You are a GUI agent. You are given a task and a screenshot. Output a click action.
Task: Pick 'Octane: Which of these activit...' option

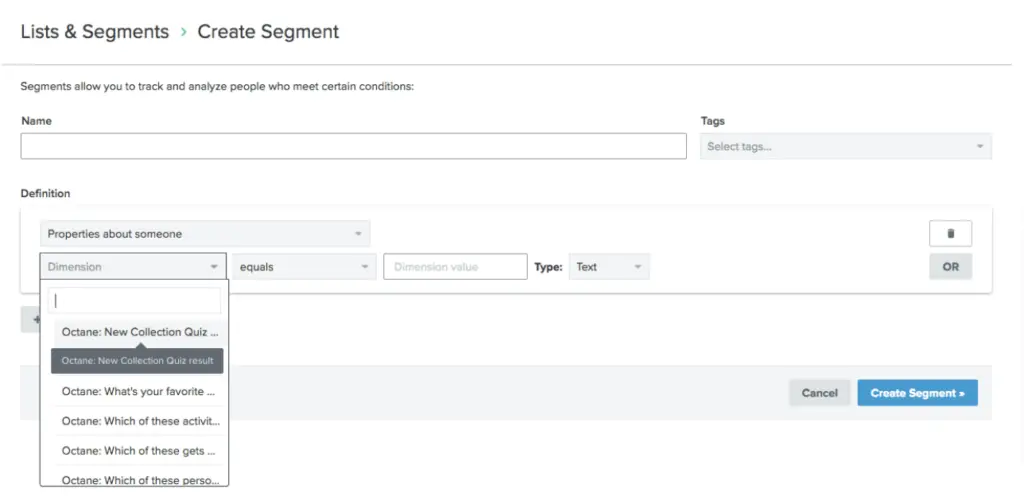click(x=139, y=421)
